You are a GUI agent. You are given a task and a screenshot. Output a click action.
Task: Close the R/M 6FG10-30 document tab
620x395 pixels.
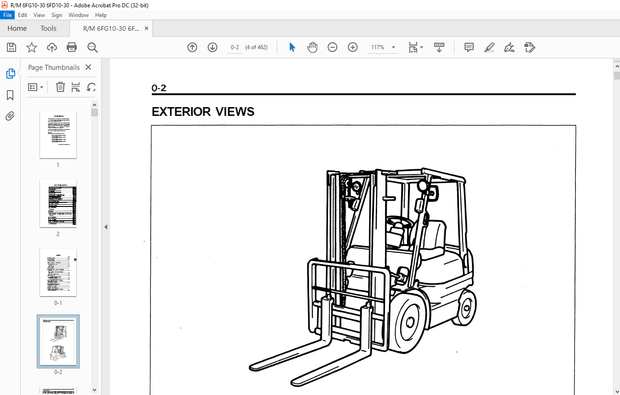(147, 28)
